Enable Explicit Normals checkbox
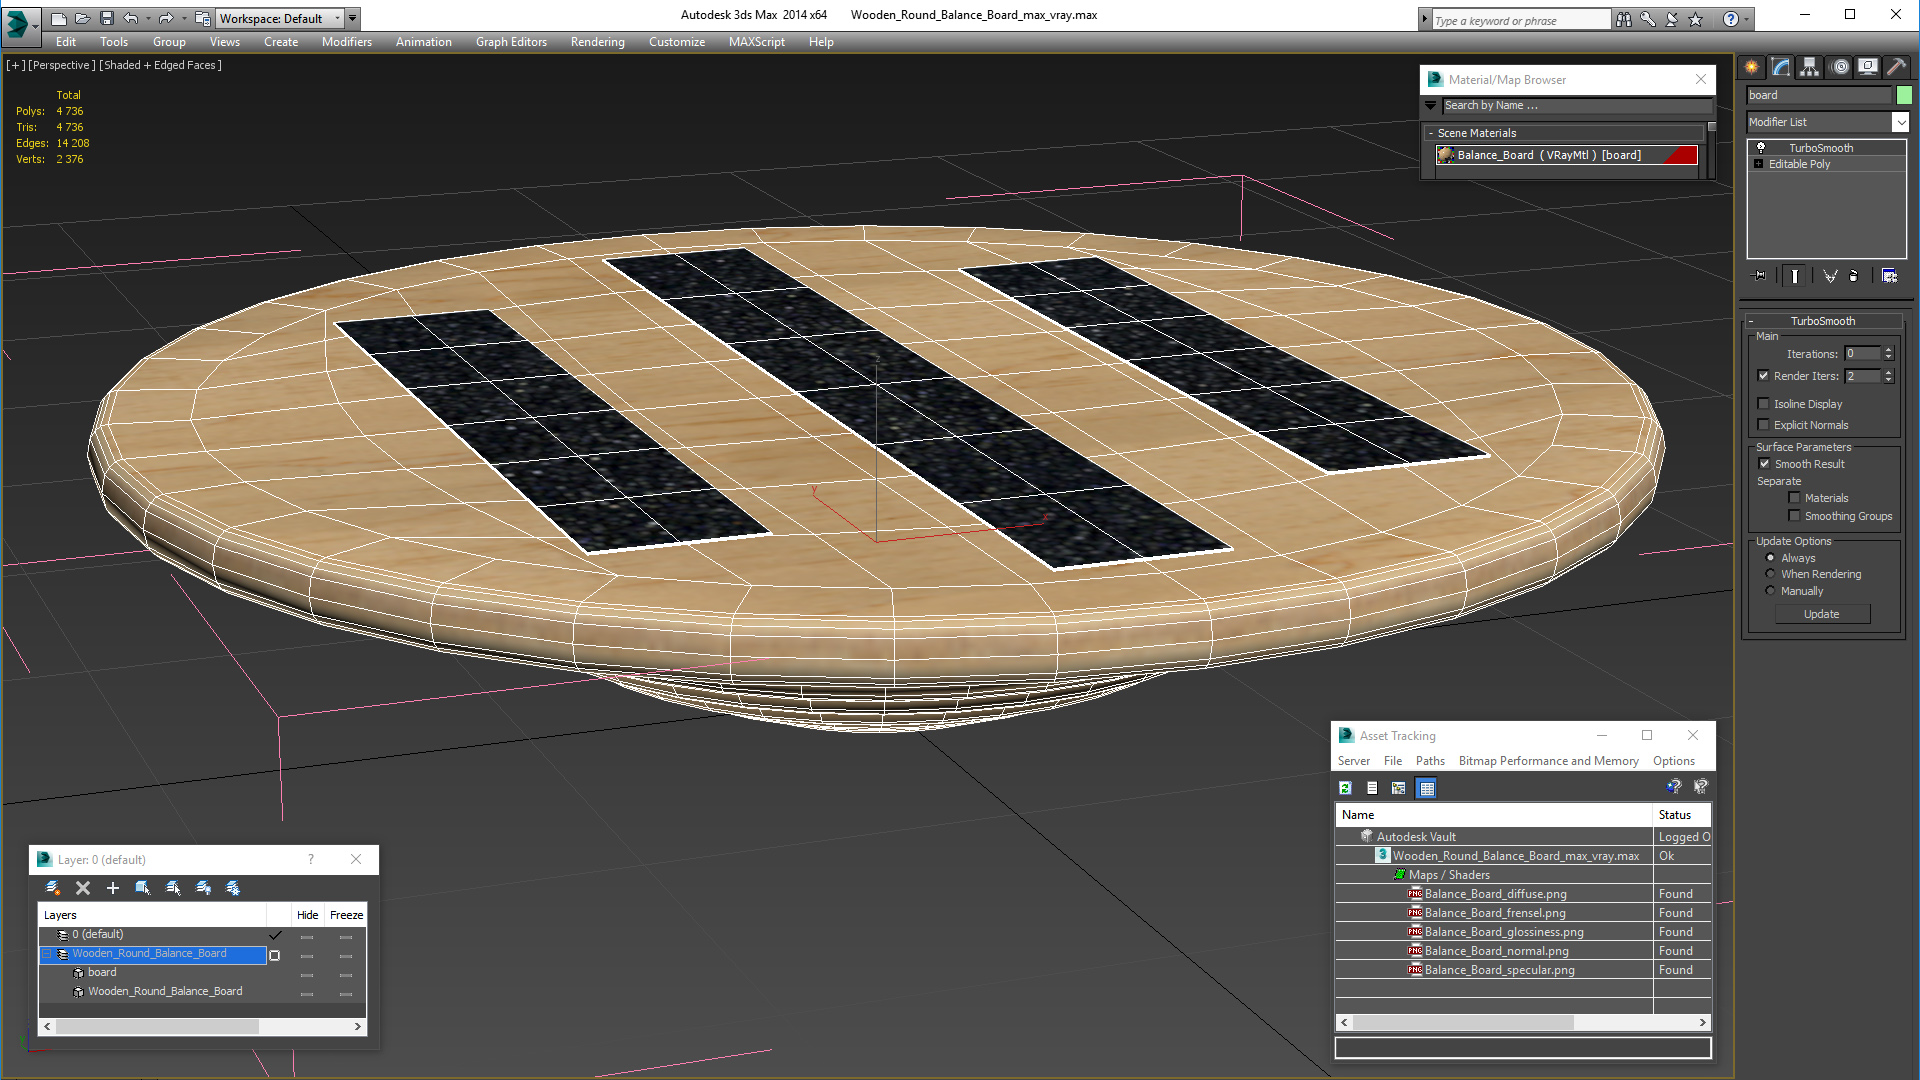 (x=1764, y=425)
